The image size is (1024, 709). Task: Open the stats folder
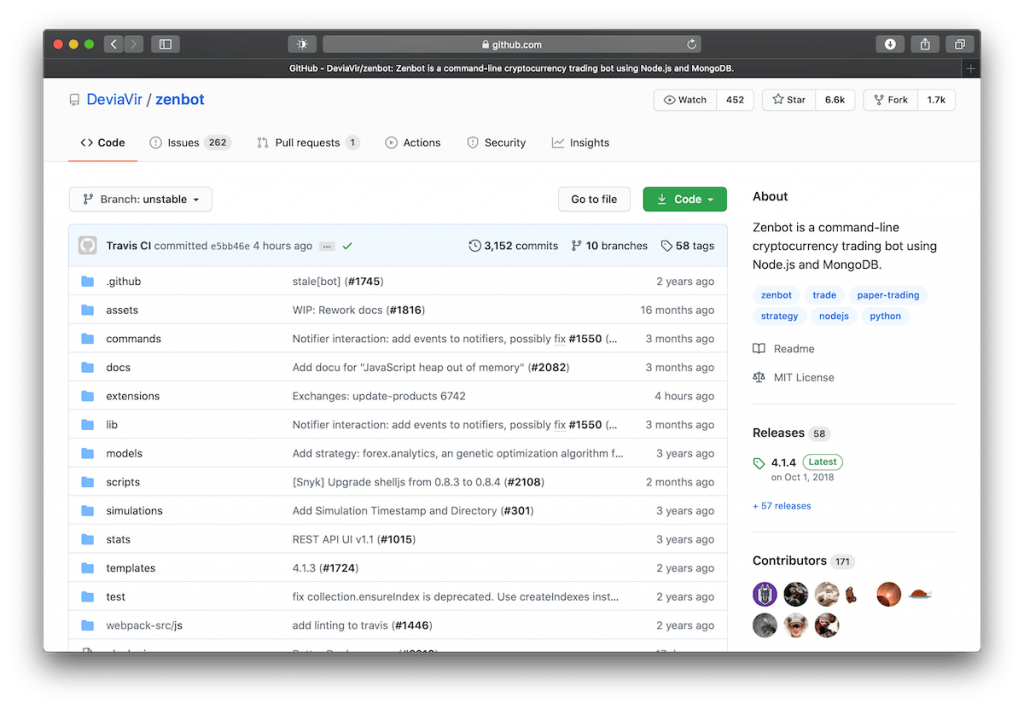118,540
